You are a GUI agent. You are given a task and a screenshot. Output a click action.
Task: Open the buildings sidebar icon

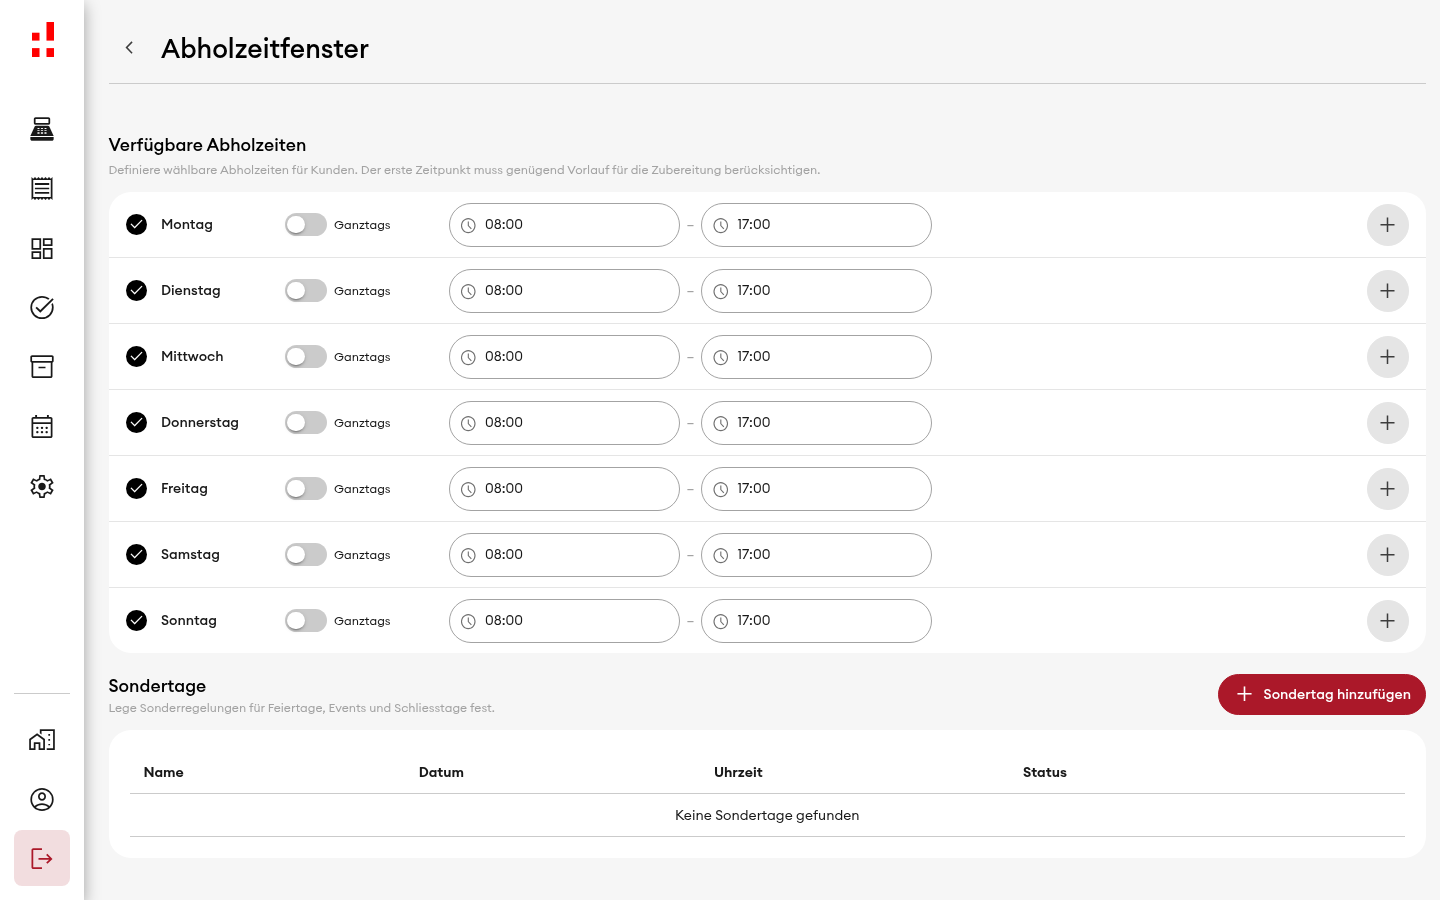tap(42, 740)
